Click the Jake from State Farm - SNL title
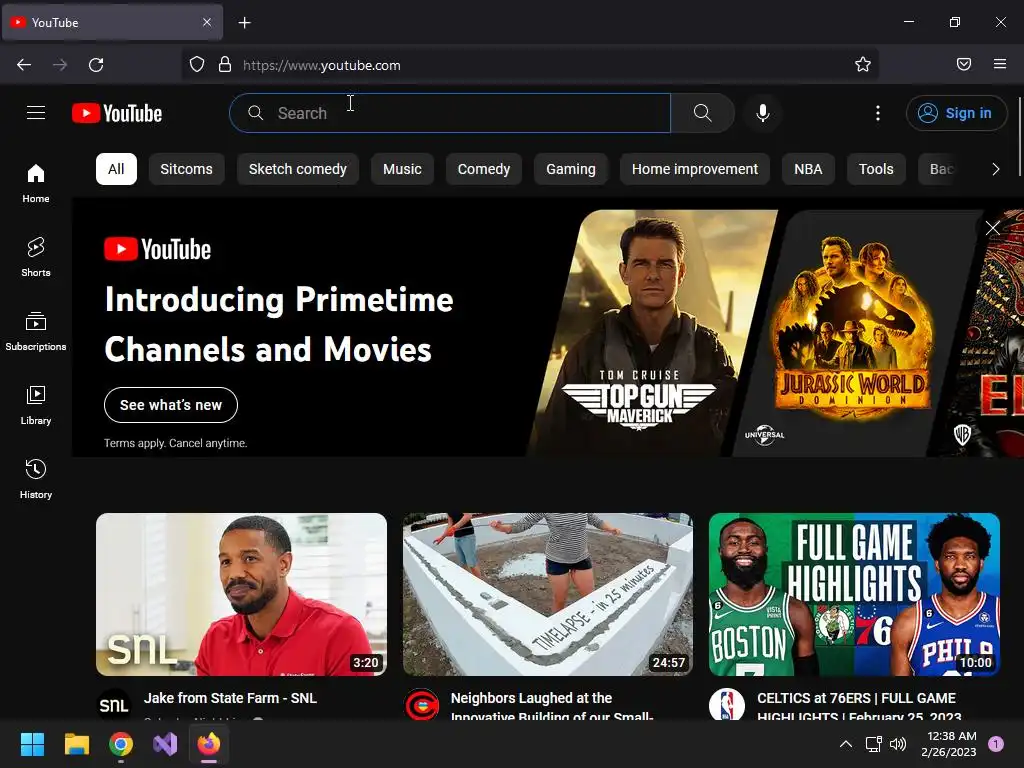The image size is (1024, 768). pos(231,698)
